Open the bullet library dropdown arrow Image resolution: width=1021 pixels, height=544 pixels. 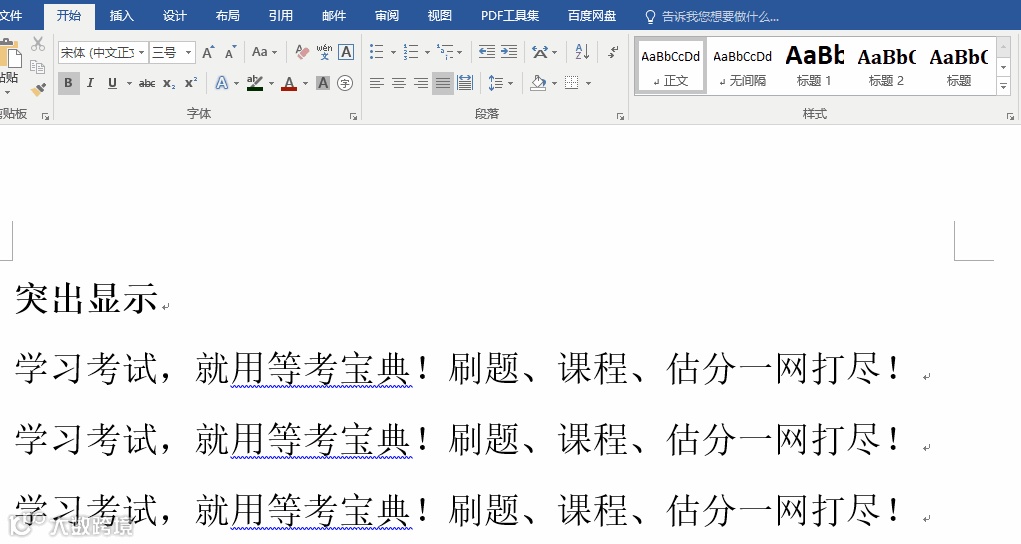(x=393, y=52)
